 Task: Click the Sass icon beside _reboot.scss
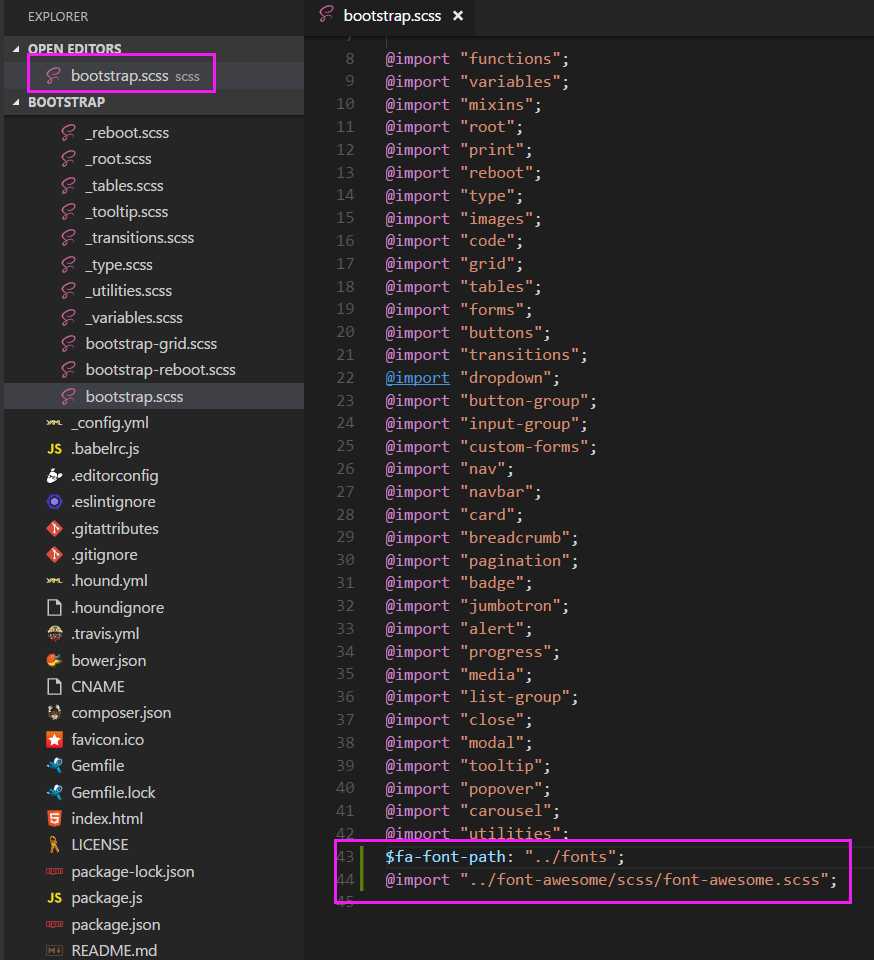[x=69, y=133]
